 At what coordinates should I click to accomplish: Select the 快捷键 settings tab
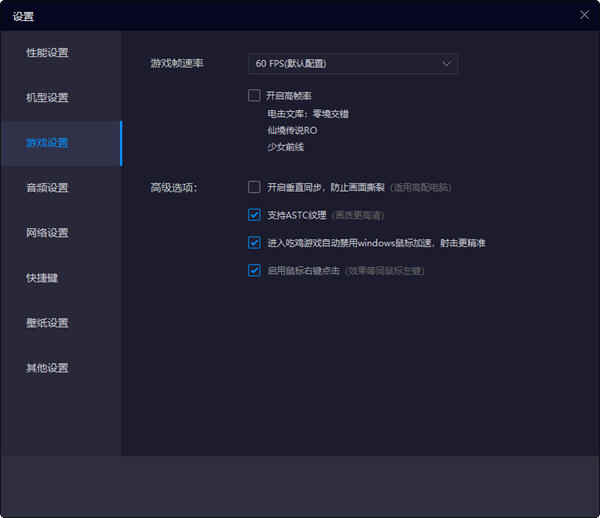42,278
